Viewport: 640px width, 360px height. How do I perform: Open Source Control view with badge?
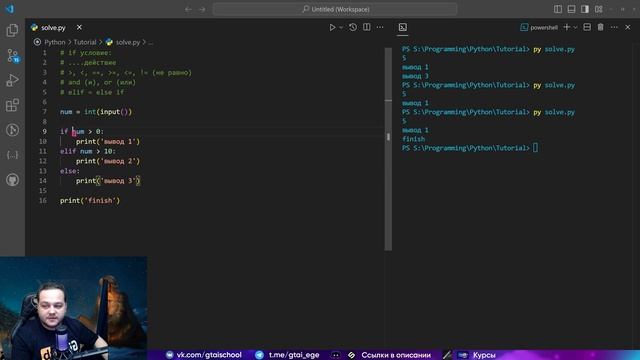point(12,56)
